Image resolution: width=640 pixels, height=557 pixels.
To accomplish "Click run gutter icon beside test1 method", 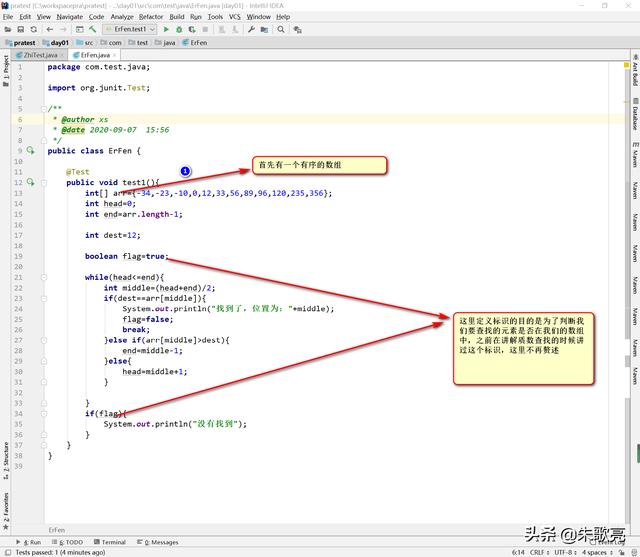I will (x=31, y=182).
